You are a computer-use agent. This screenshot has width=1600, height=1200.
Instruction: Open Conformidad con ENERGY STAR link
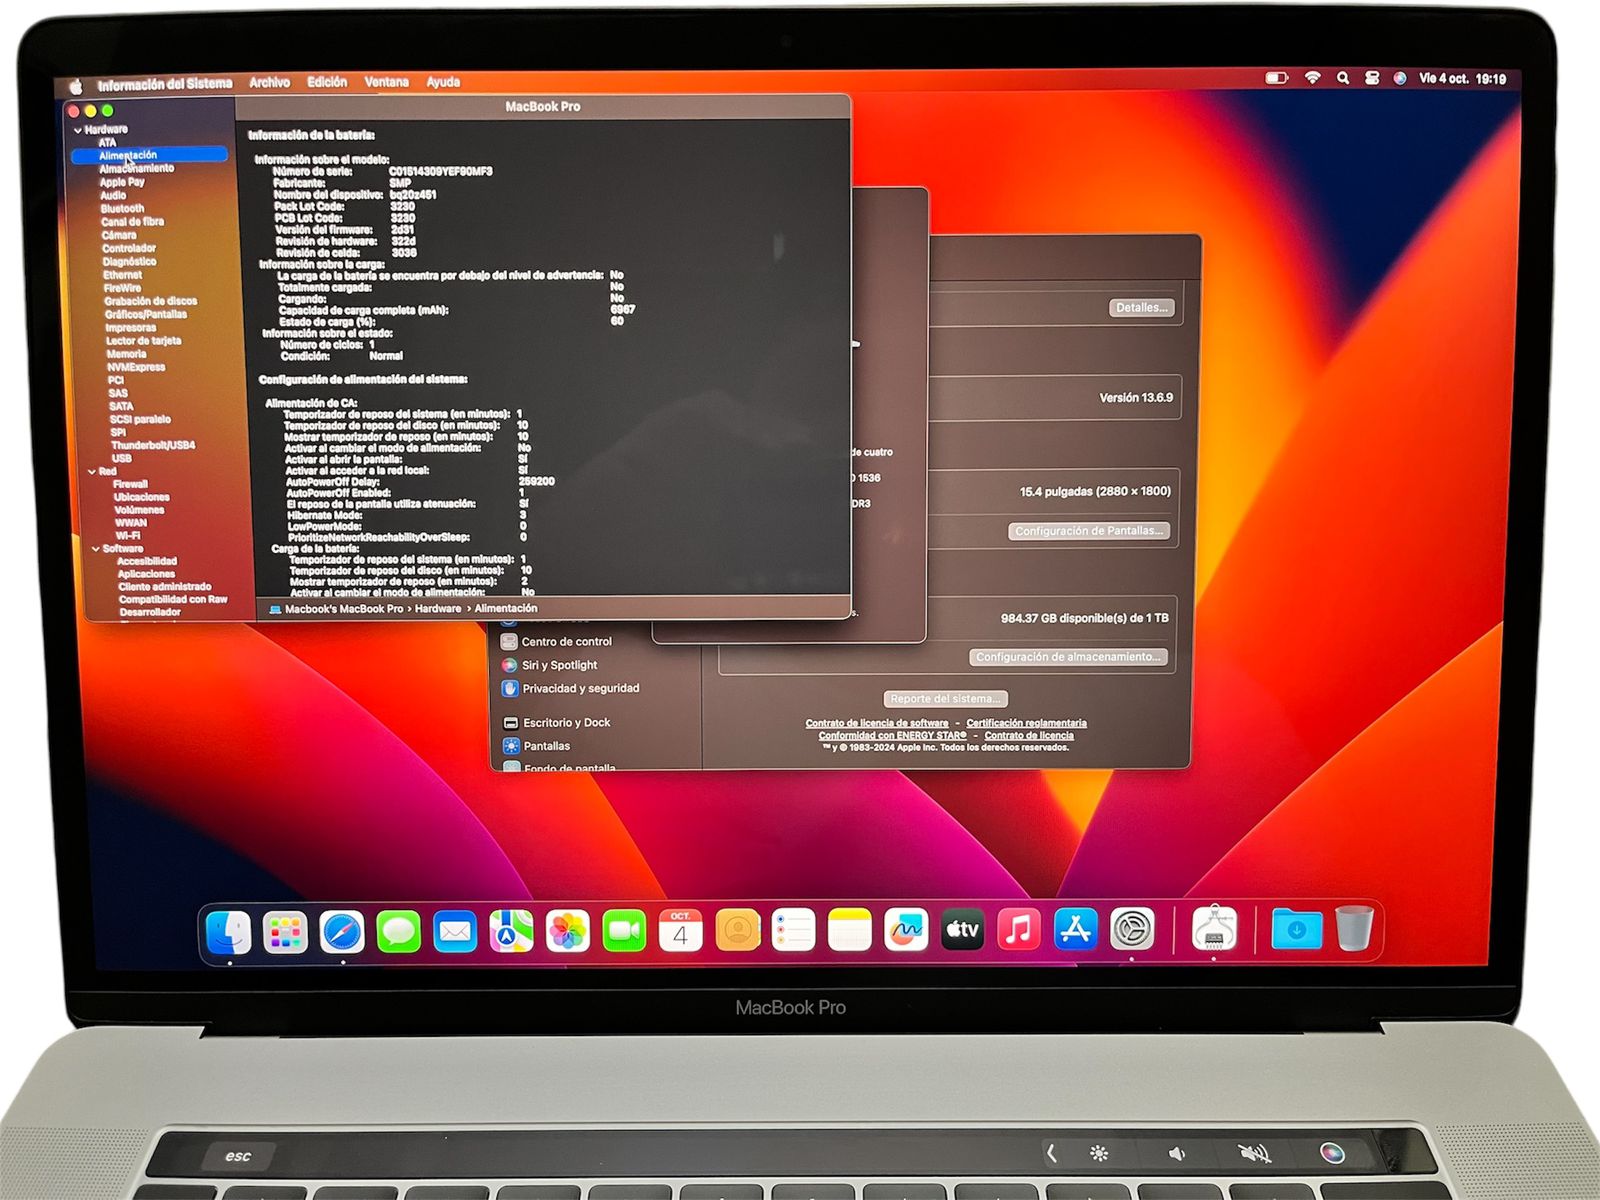point(893,735)
